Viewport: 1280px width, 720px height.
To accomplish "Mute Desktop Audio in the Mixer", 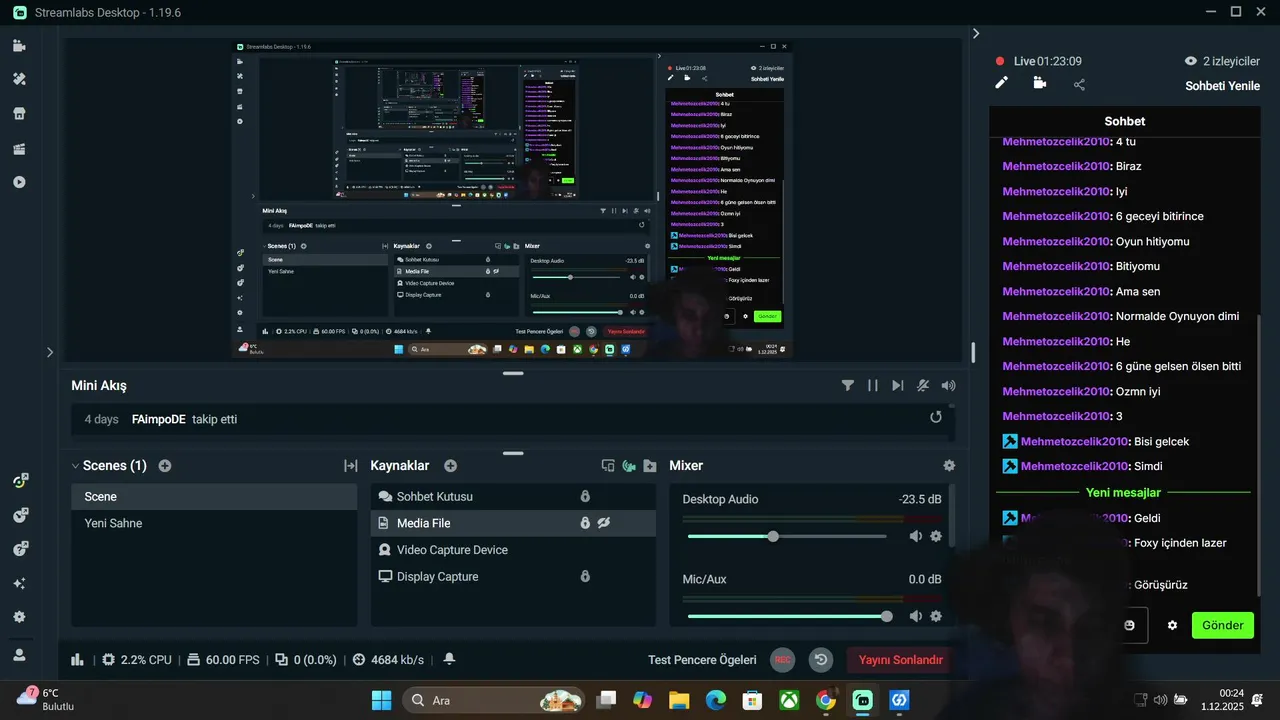I will click(915, 536).
